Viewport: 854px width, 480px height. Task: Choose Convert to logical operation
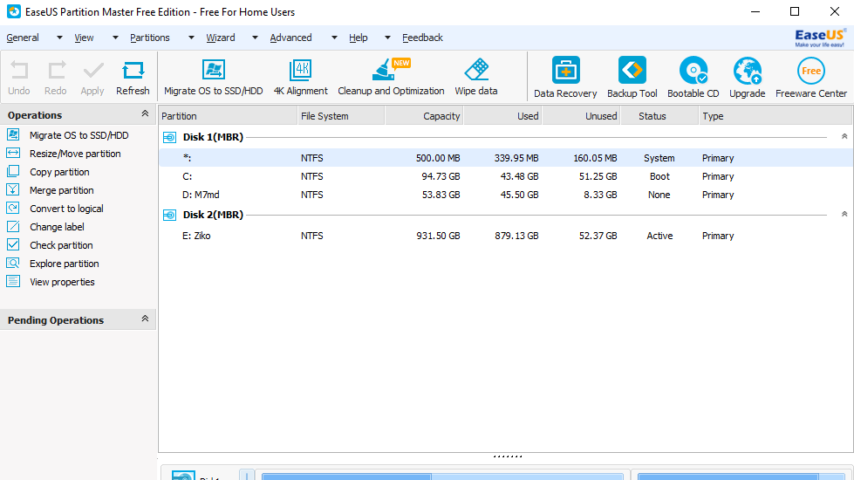(66, 209)
